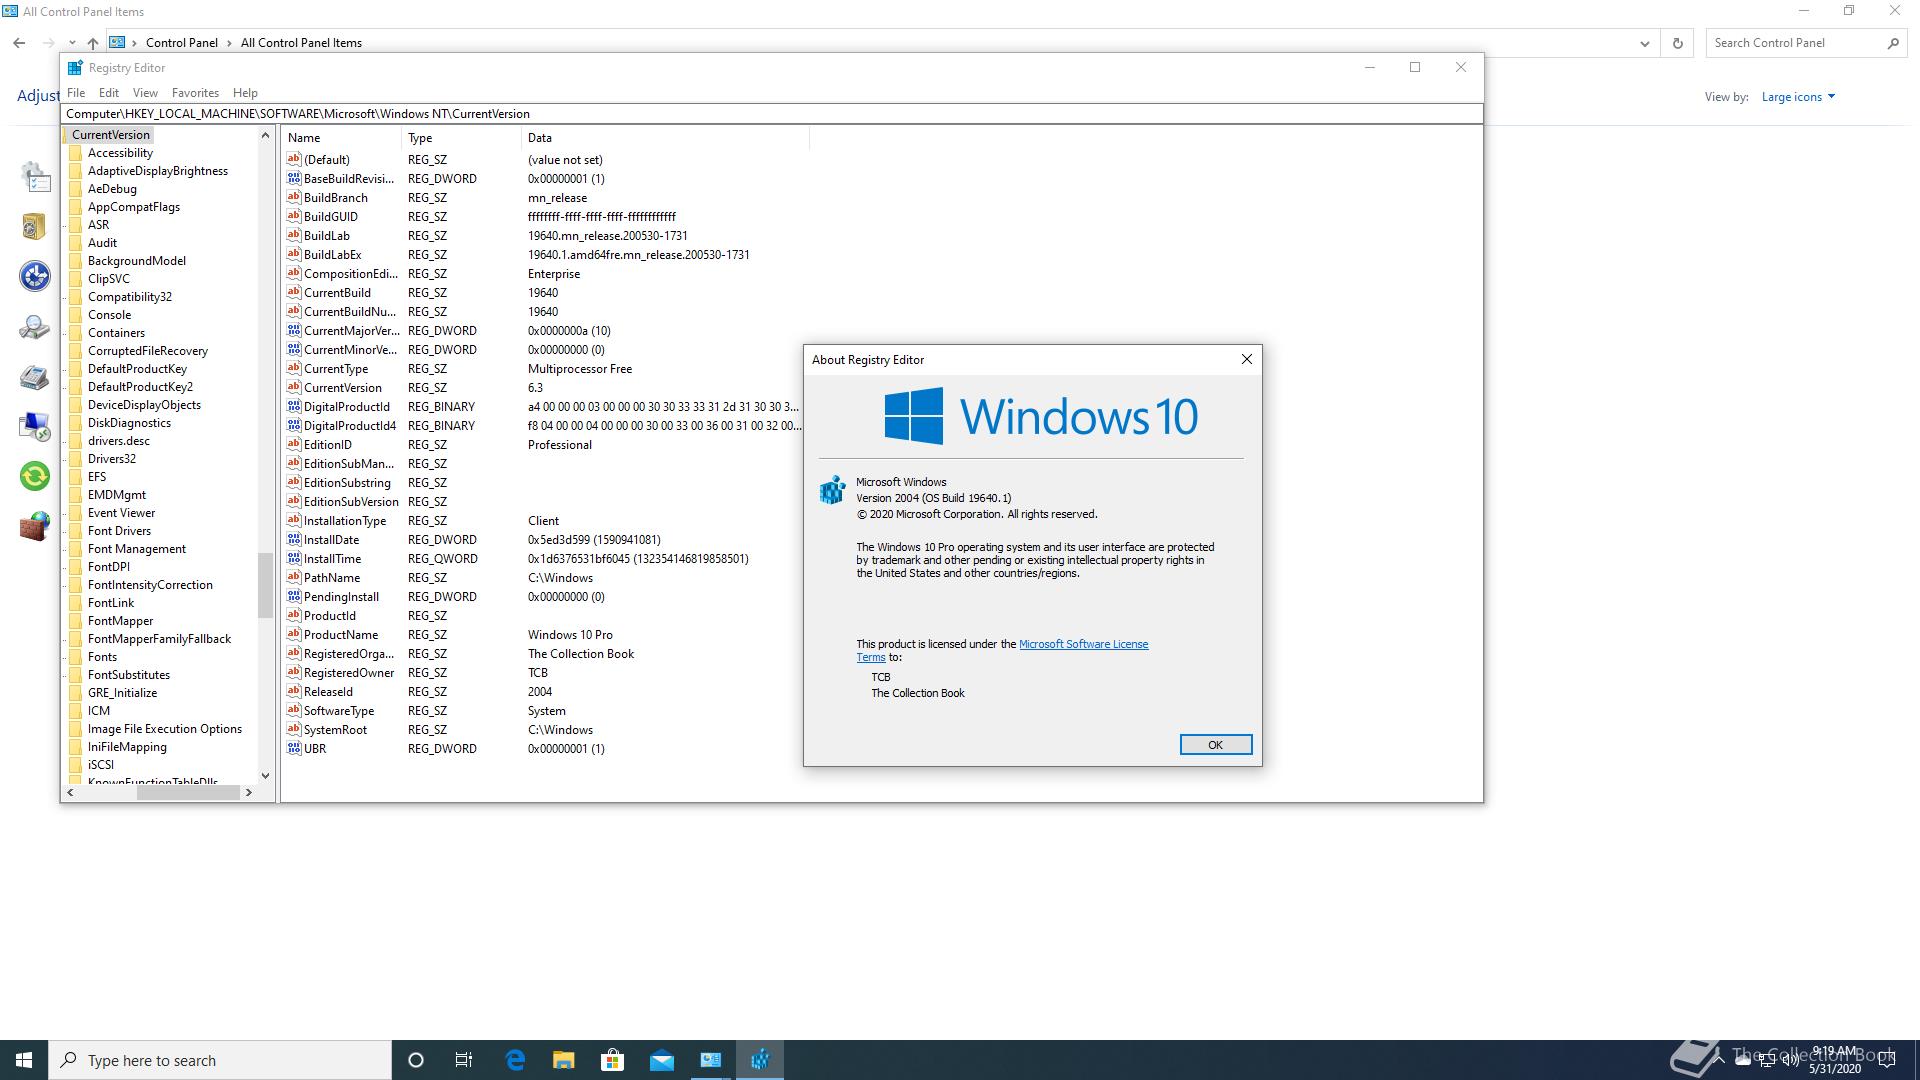Open the Windows Defender Firewall icon

(35, 526)
